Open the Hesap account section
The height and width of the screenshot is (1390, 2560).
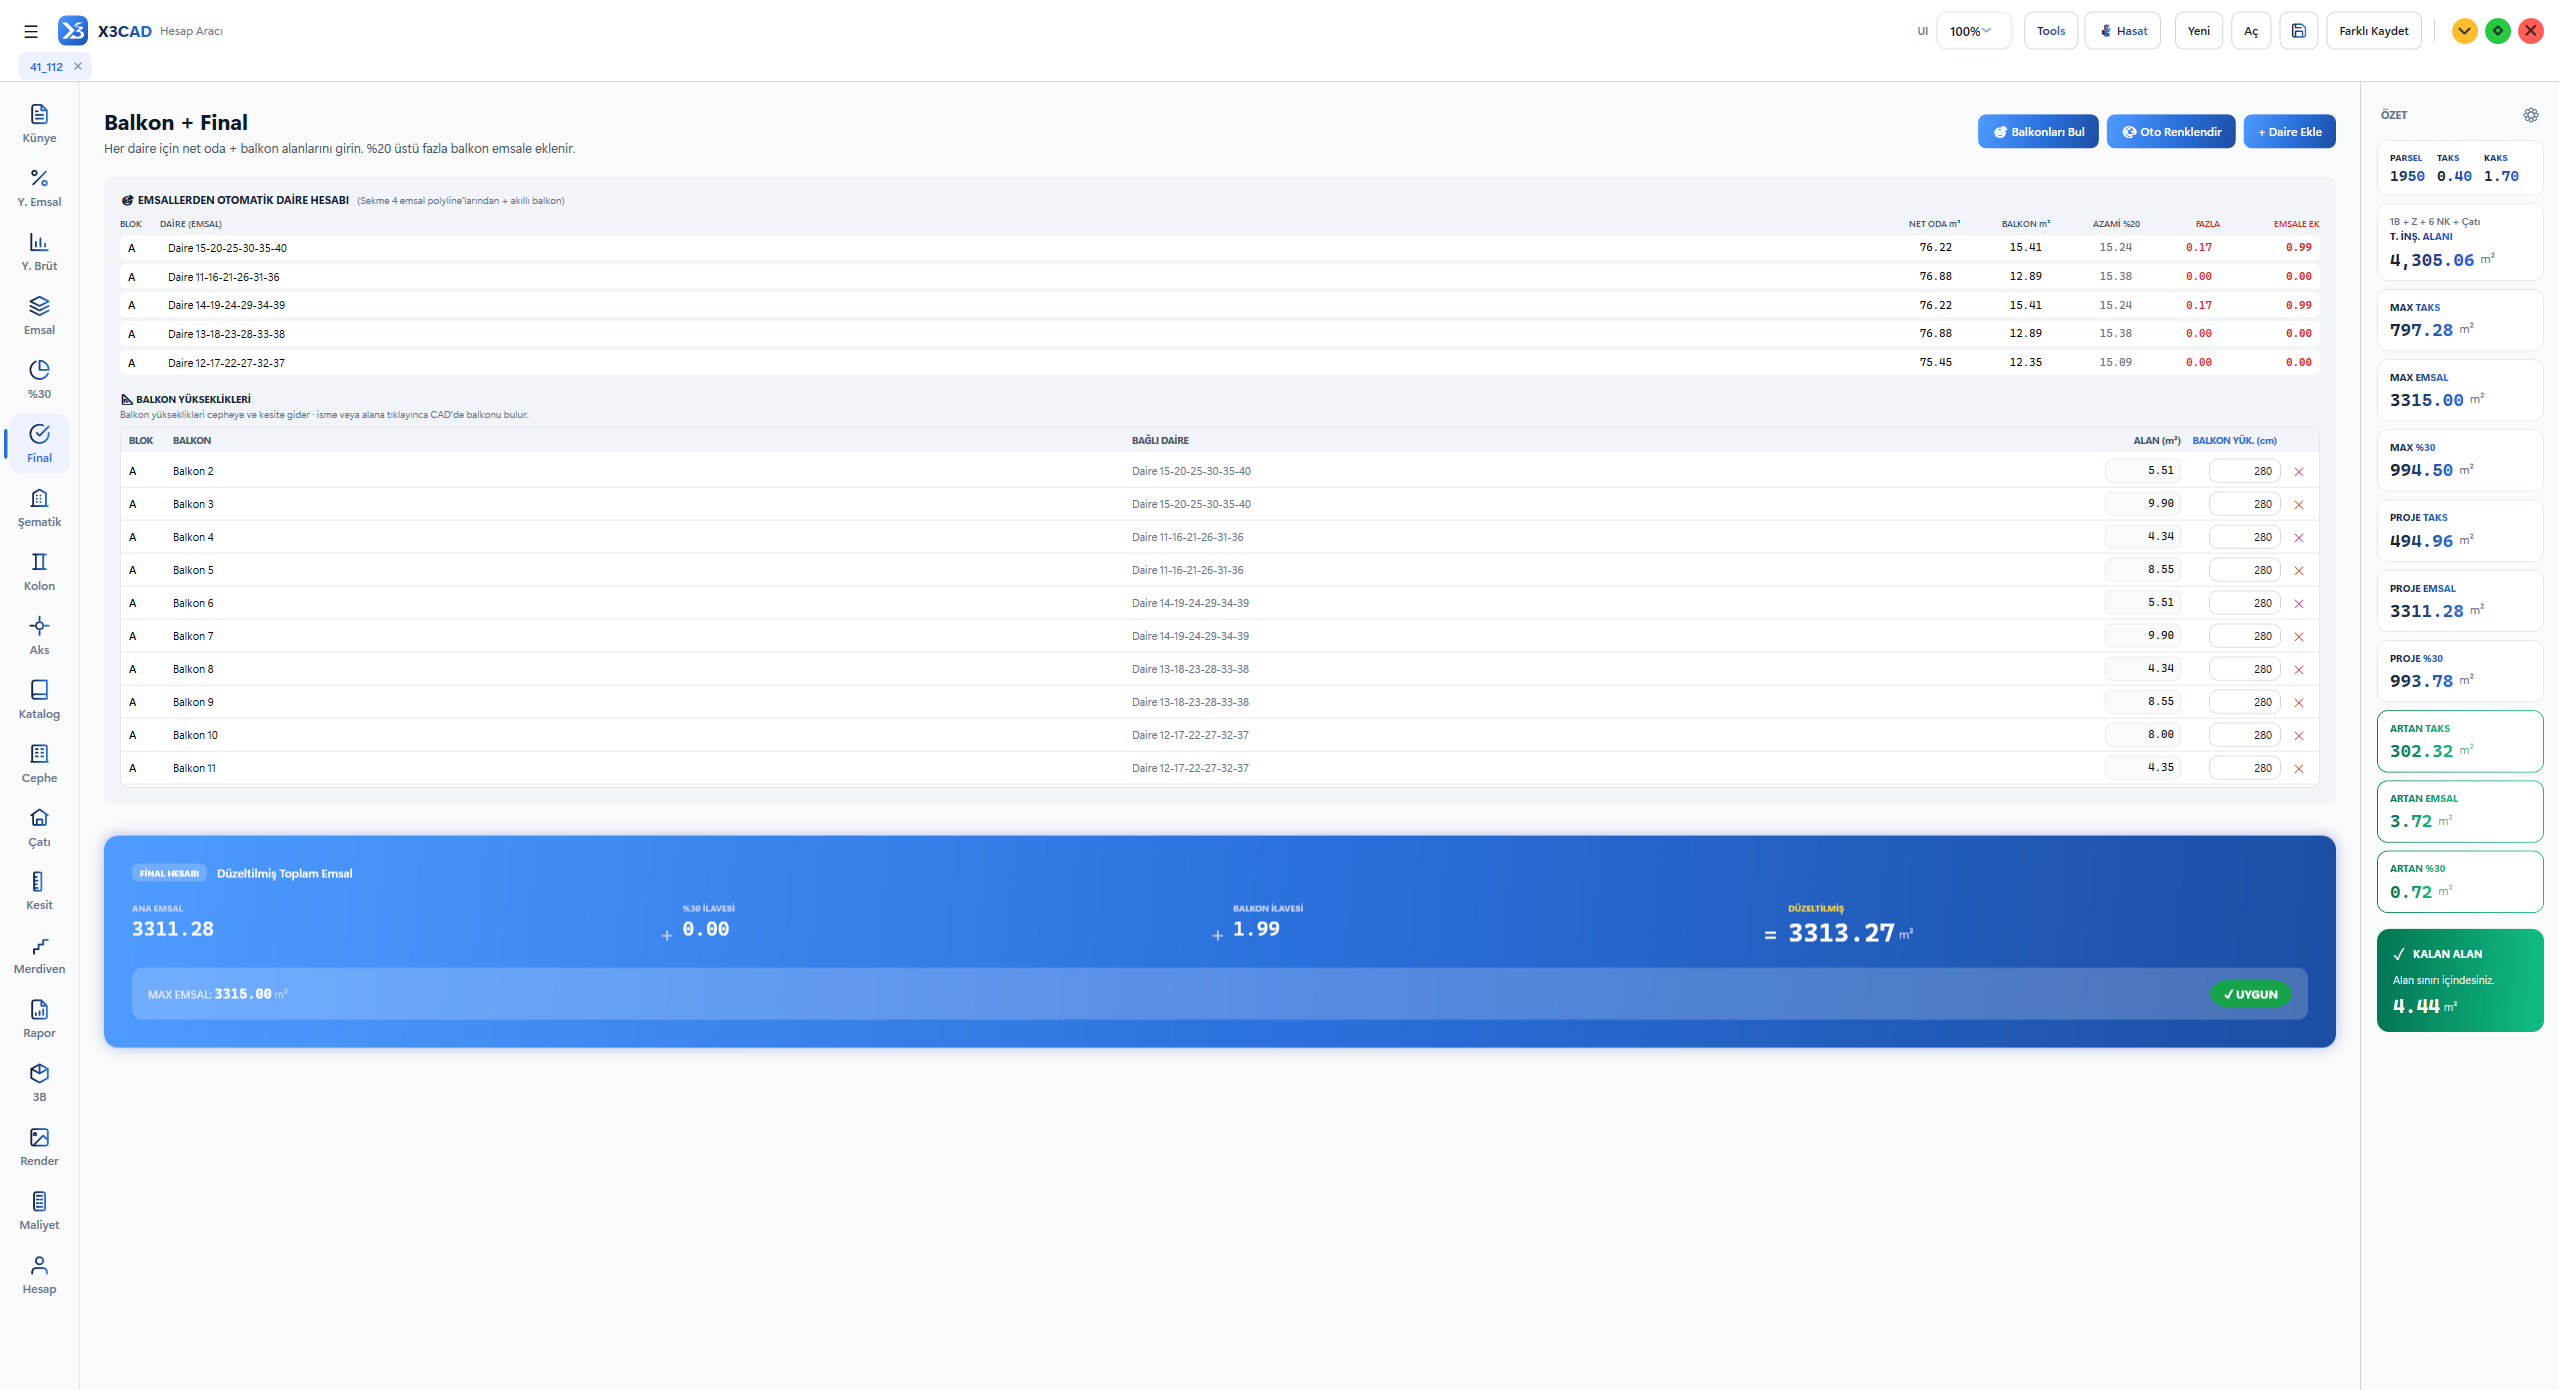click(39, 1274)
